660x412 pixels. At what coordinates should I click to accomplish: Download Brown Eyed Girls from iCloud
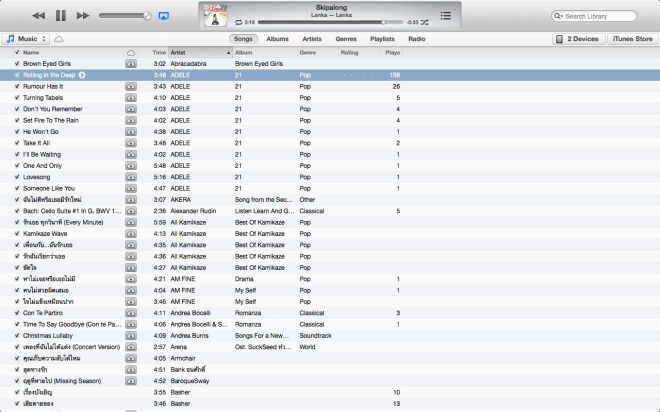coord(131,63)
